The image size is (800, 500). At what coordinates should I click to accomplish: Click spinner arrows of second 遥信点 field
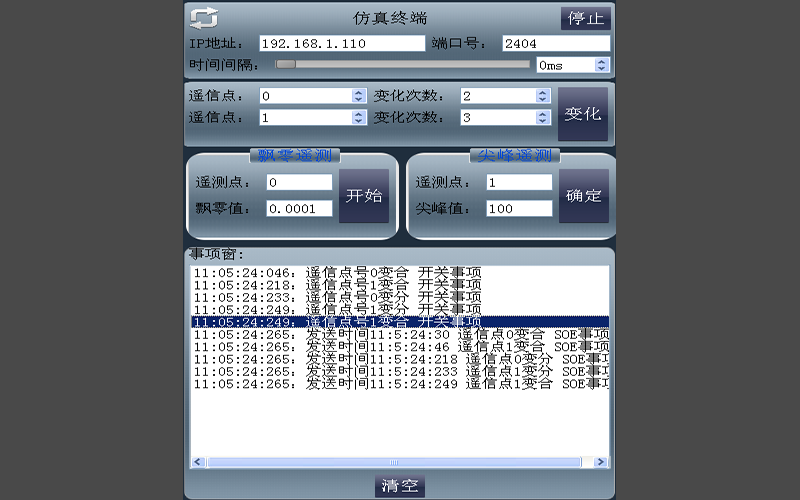coord(359,117)
